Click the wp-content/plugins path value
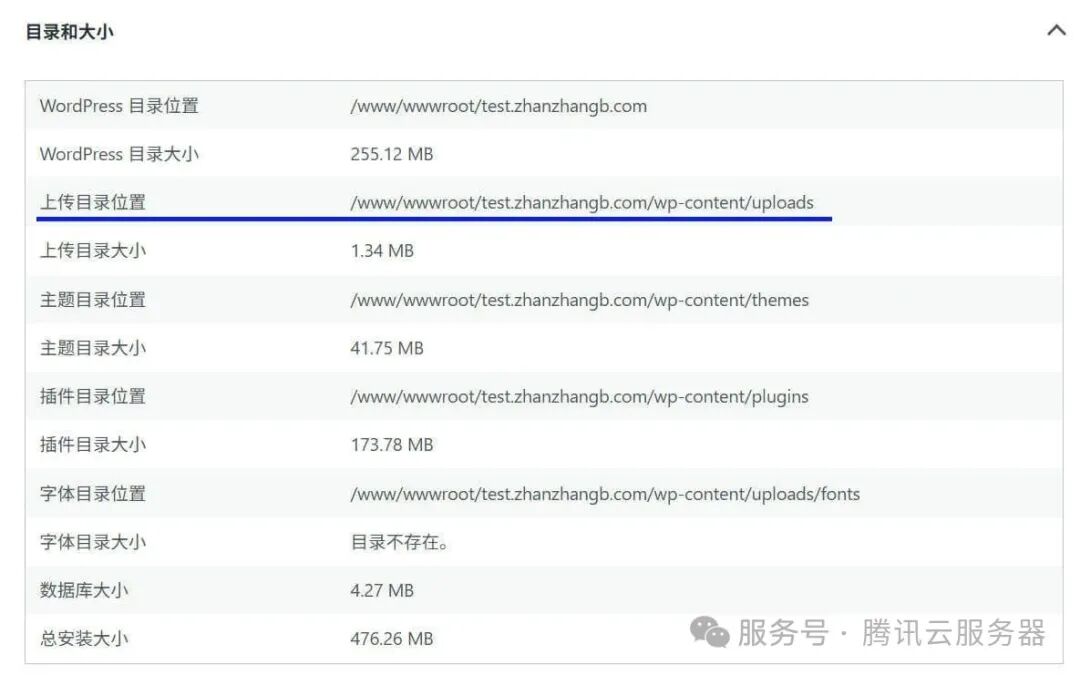The width and height of the screenshot is (1080, 675). click(579, 397)
